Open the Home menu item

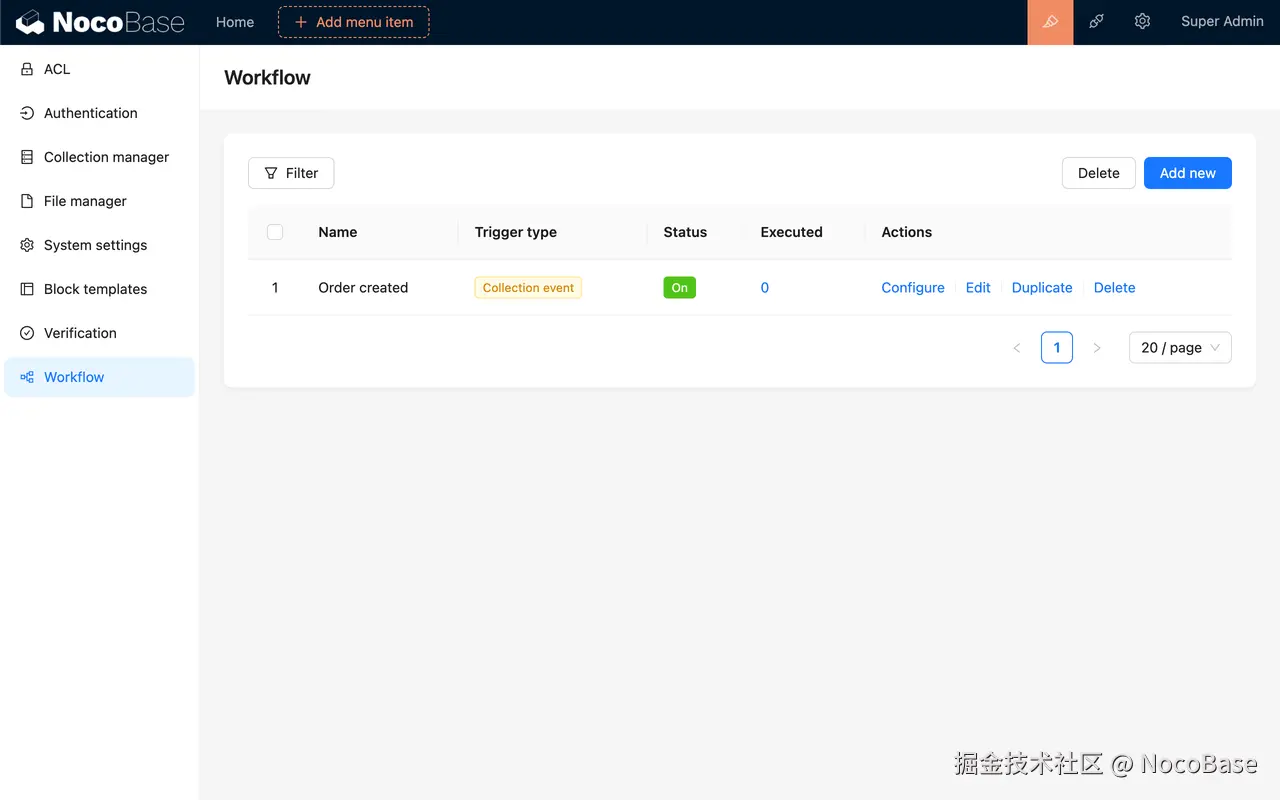click(x=235, y=22)
